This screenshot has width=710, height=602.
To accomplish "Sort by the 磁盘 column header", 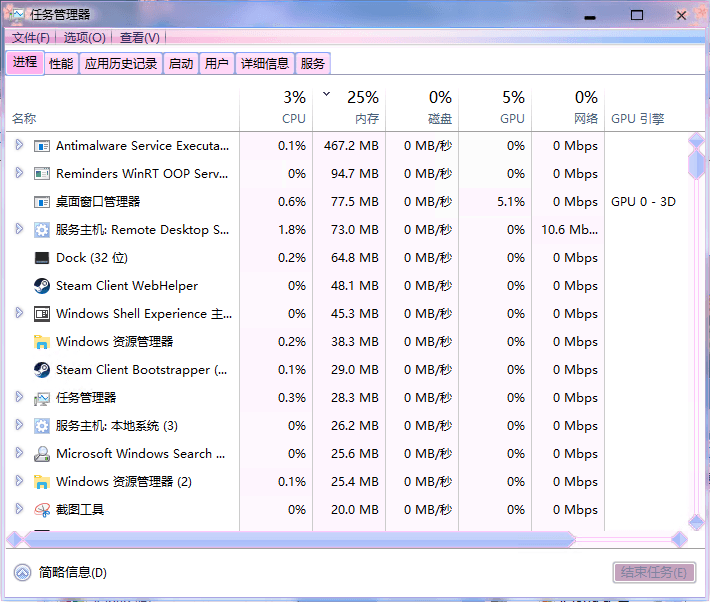I will [x=422, y=108].
